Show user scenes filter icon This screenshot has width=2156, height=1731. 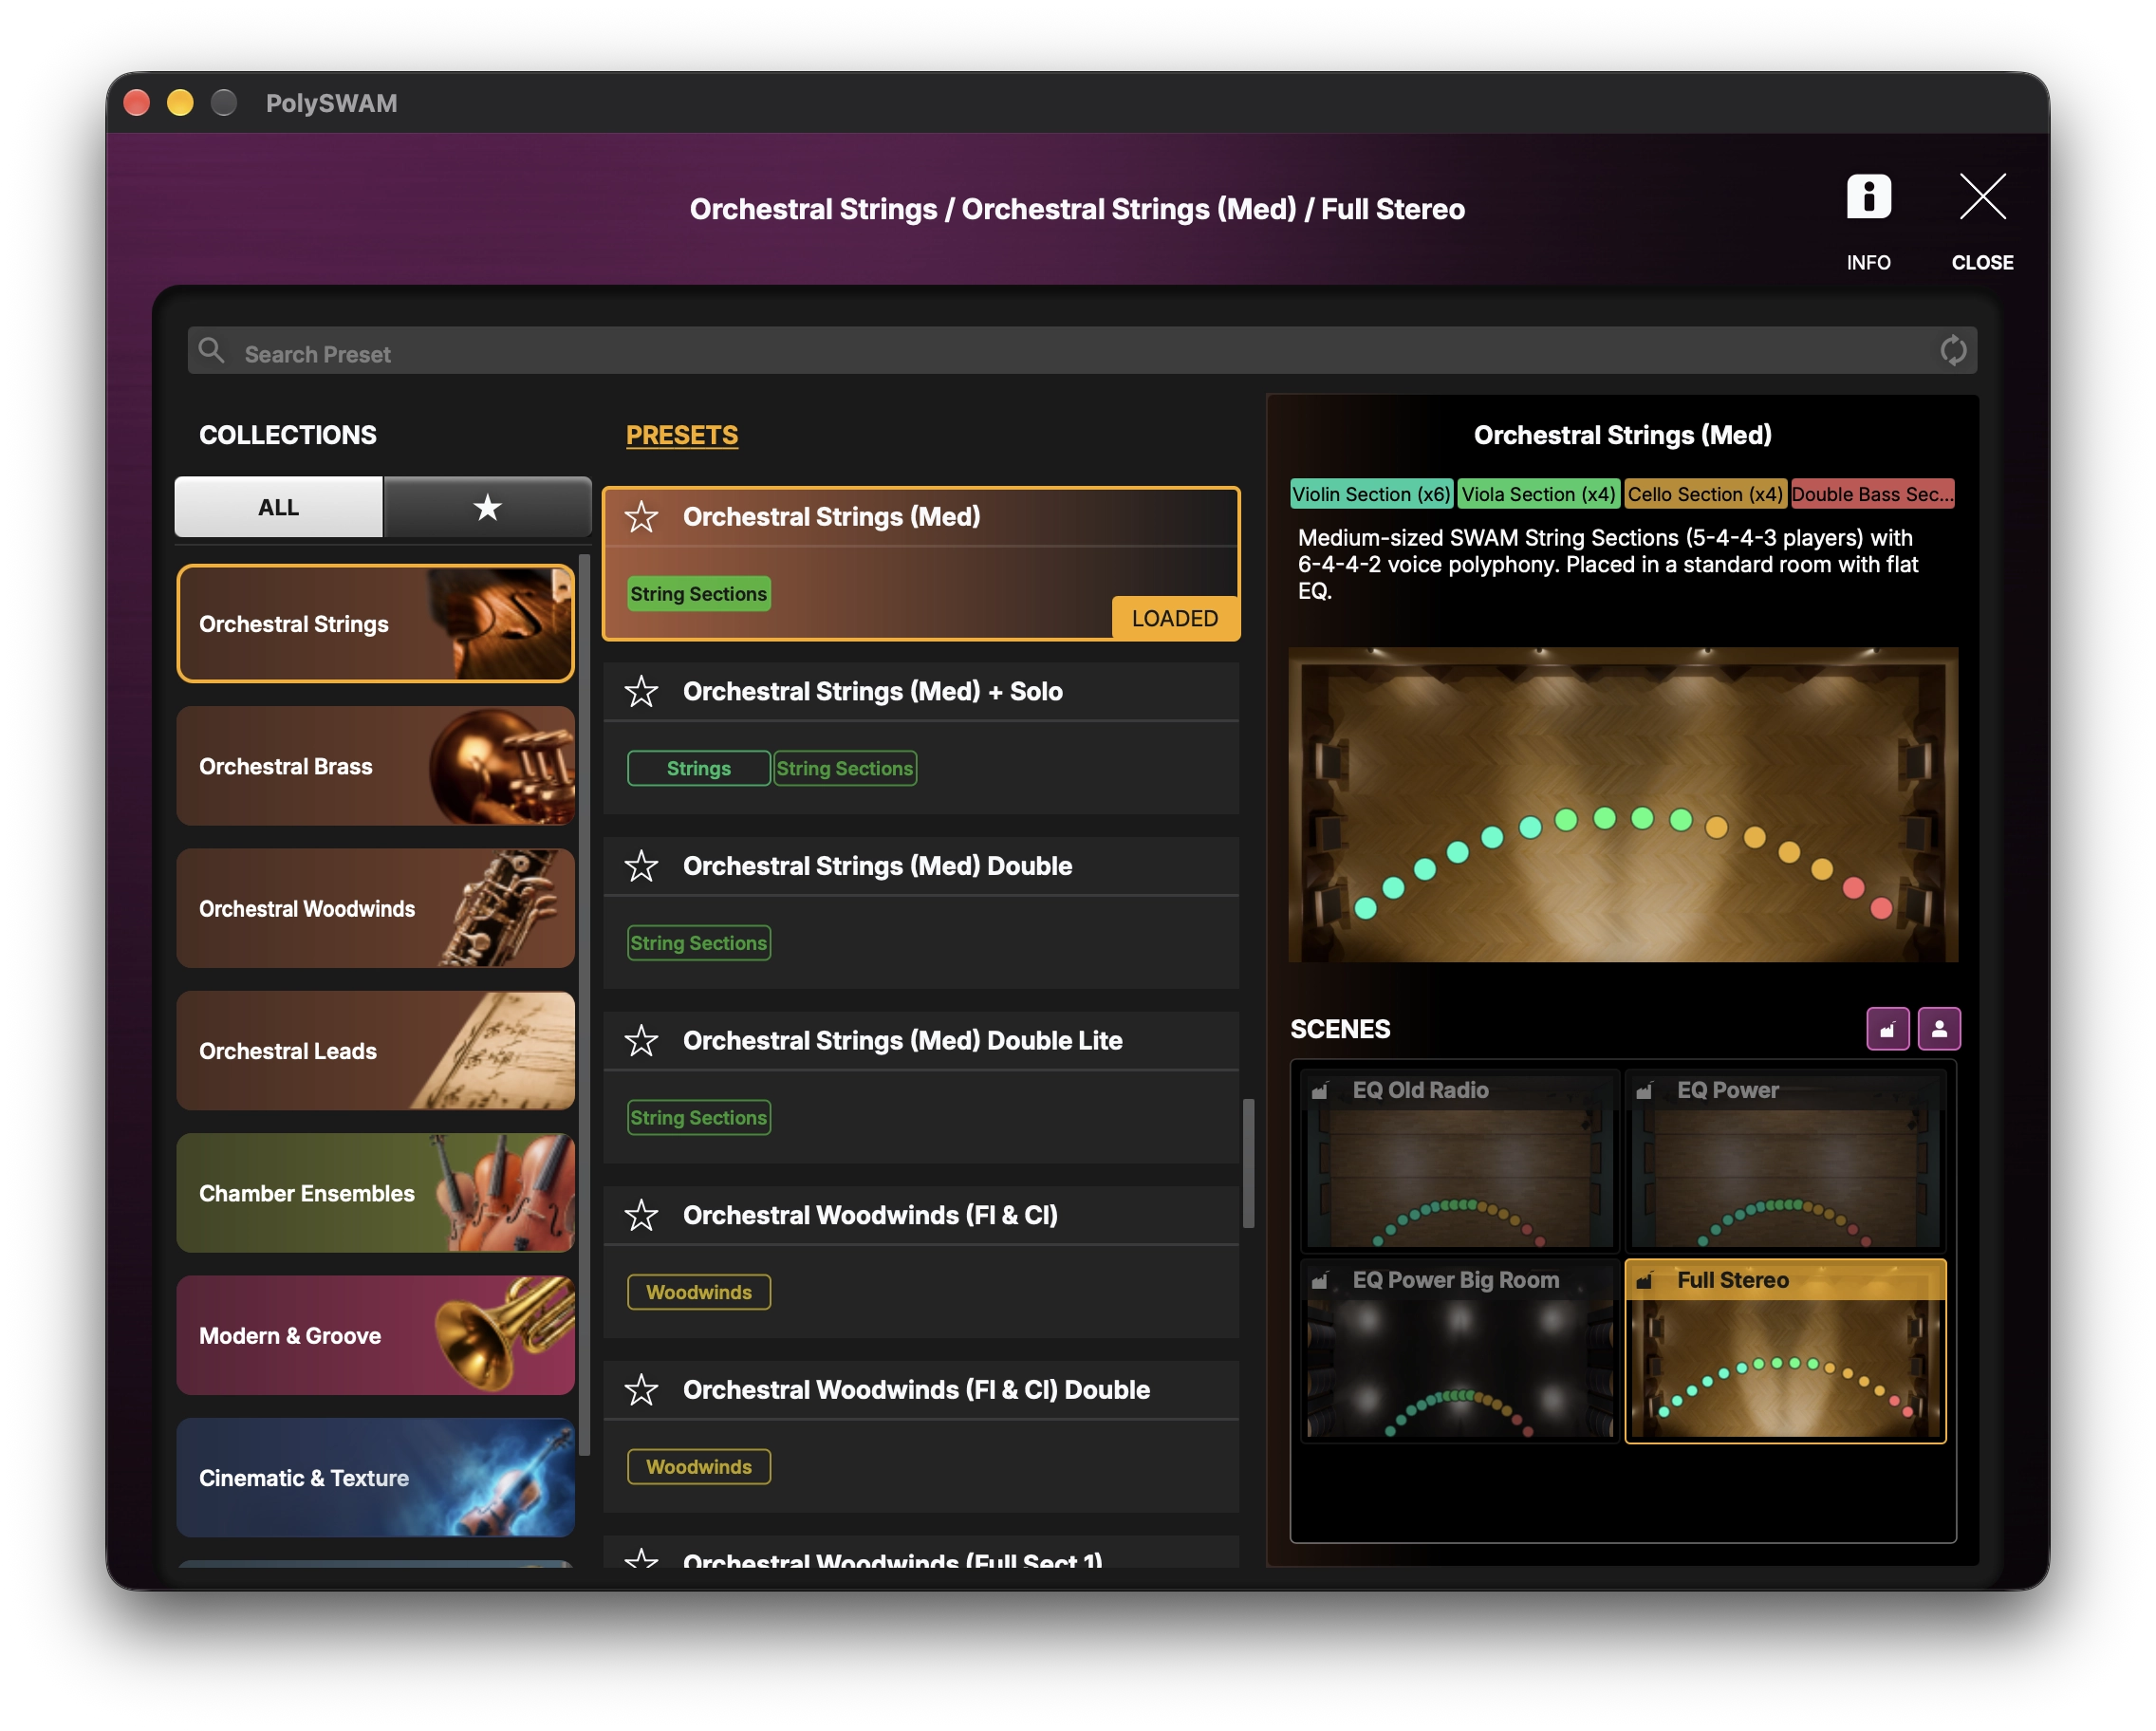pyautogui.click(x=1938, y=1029)
